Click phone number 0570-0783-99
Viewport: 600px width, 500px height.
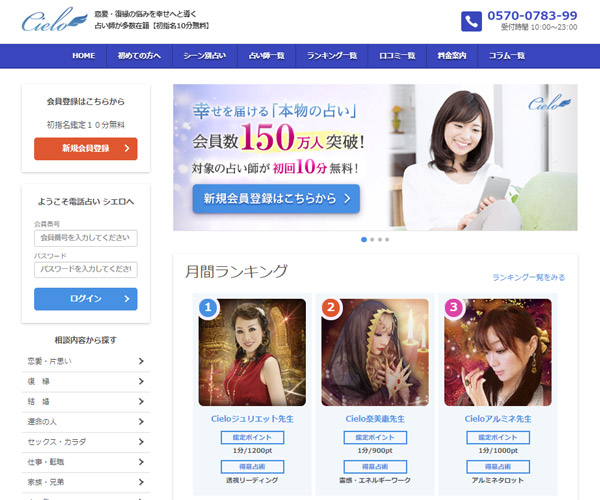[532, 16]
